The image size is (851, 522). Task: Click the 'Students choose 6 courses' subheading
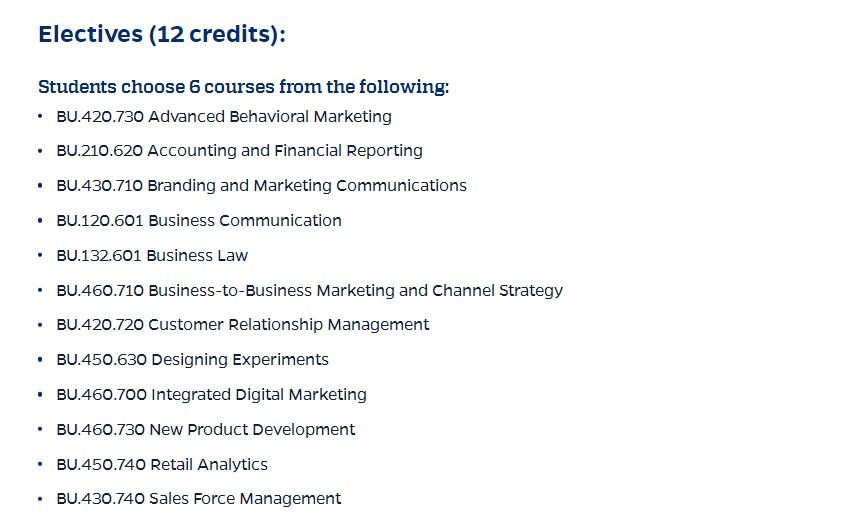pyautogui.click(x=243, y=87)
